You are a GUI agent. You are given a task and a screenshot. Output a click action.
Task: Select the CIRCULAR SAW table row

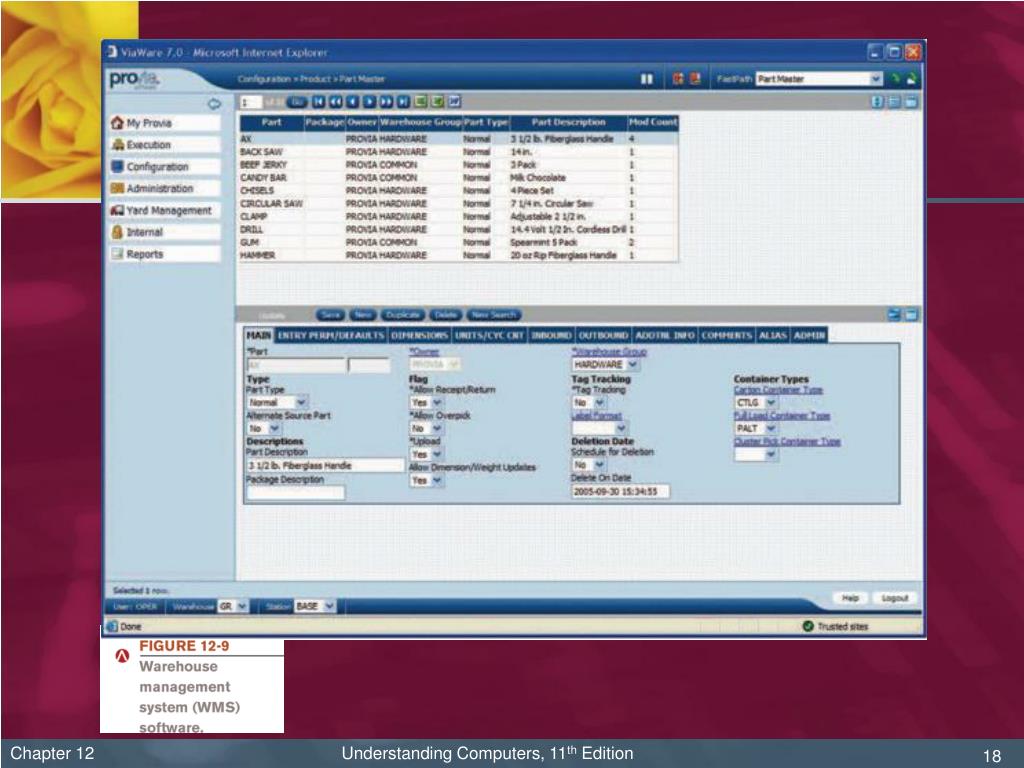[x=458, y=203]
